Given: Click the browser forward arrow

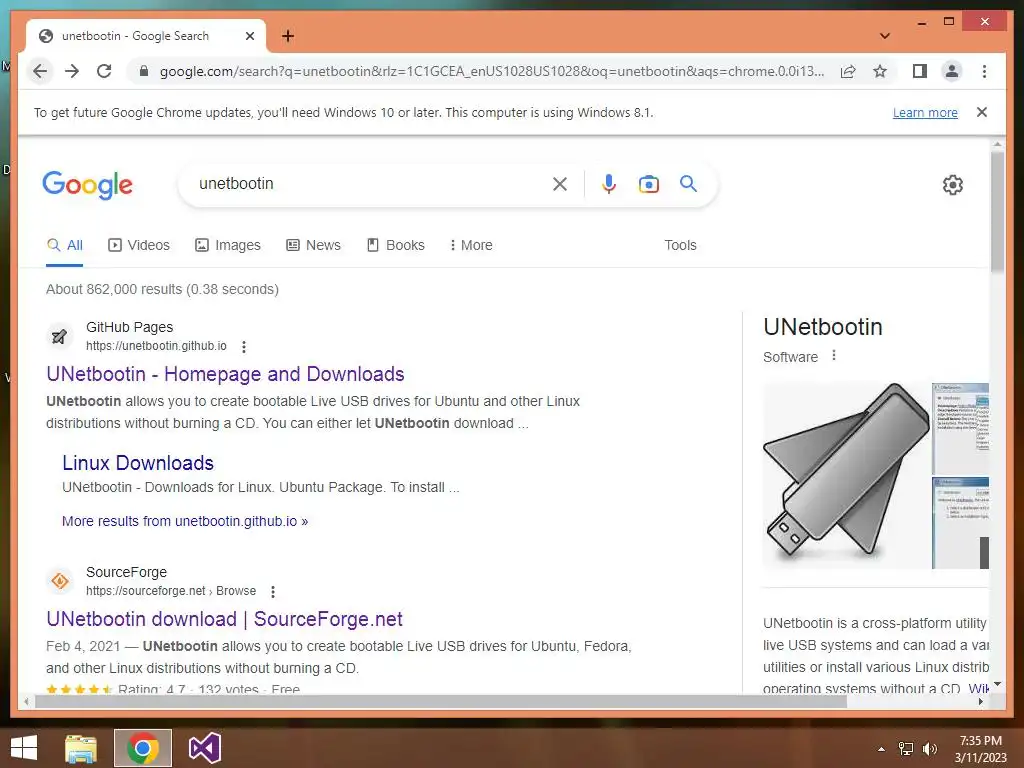Looking at the screenshot, I should [x=72, y=71].
